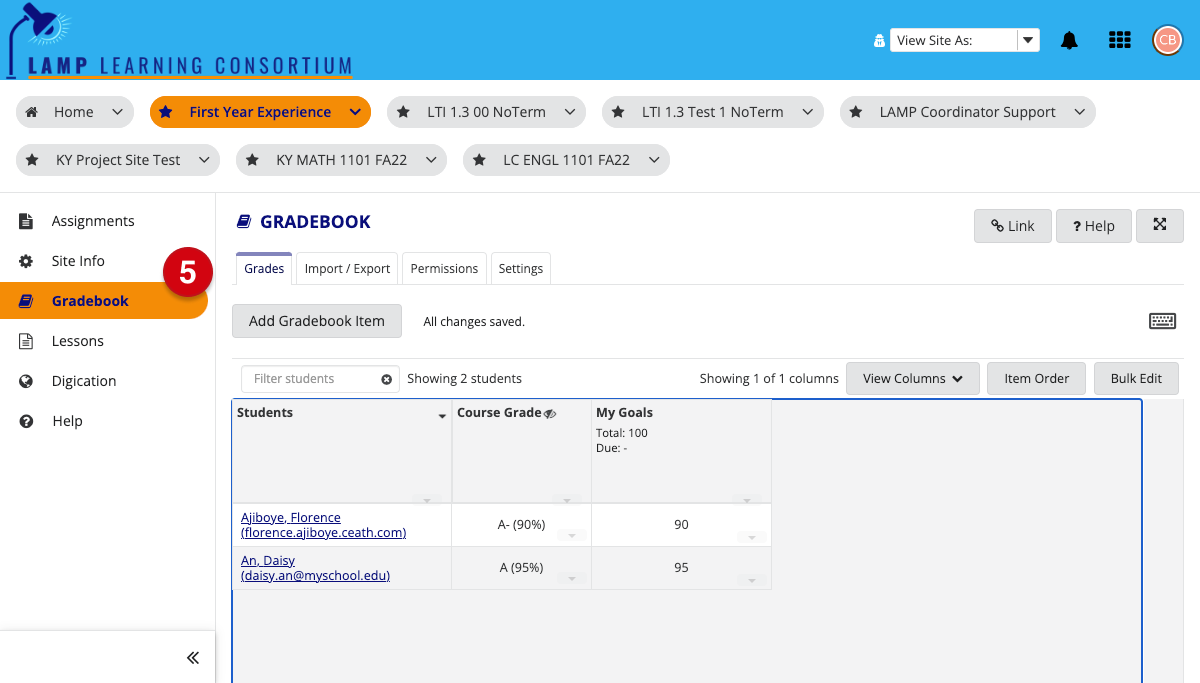Click the Link button
The image size is (1200, 683).
(x=1013, y=226)
